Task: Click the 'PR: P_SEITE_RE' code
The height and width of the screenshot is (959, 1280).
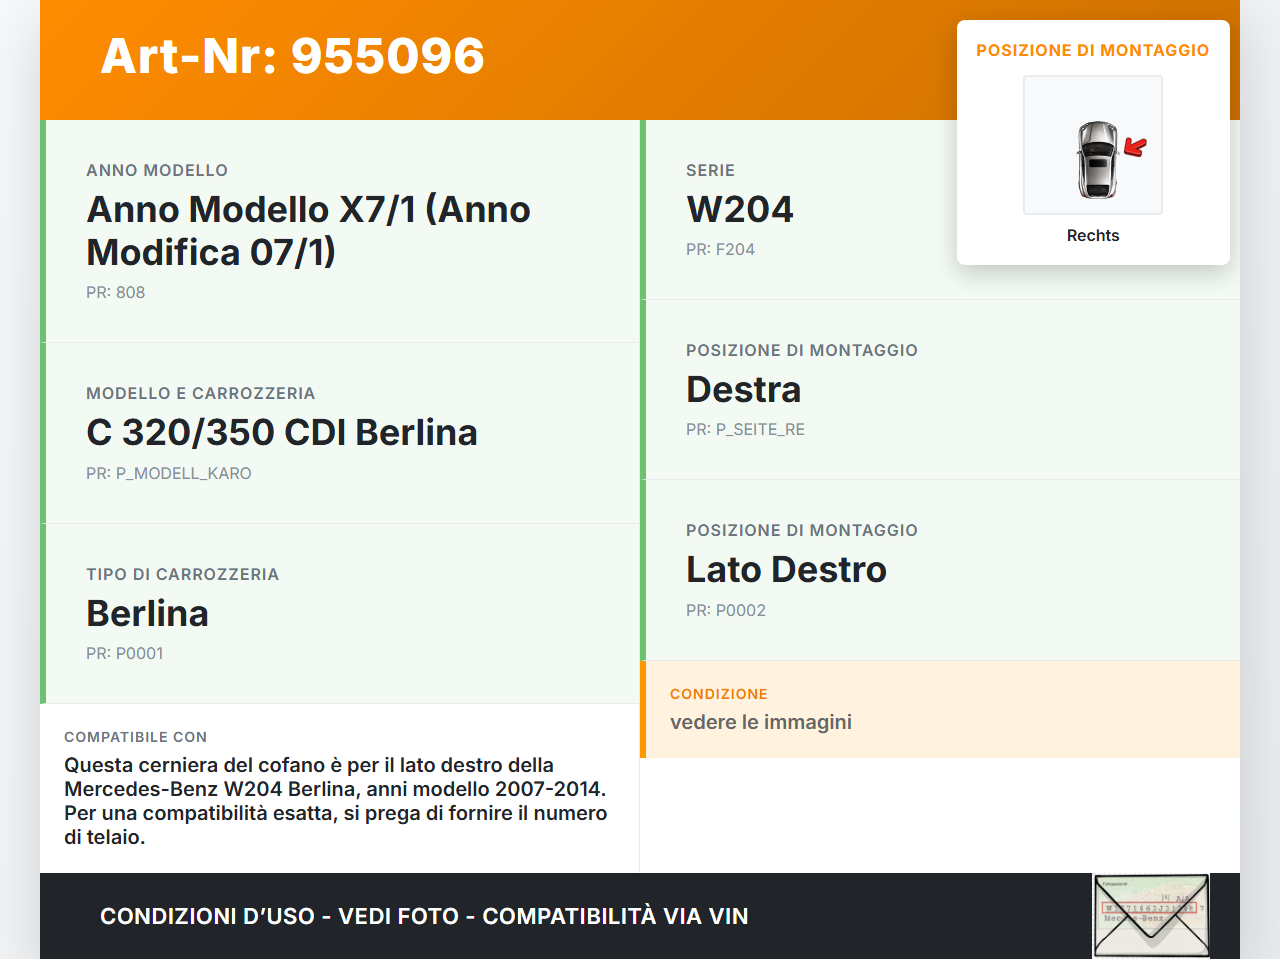Action: 746,429
